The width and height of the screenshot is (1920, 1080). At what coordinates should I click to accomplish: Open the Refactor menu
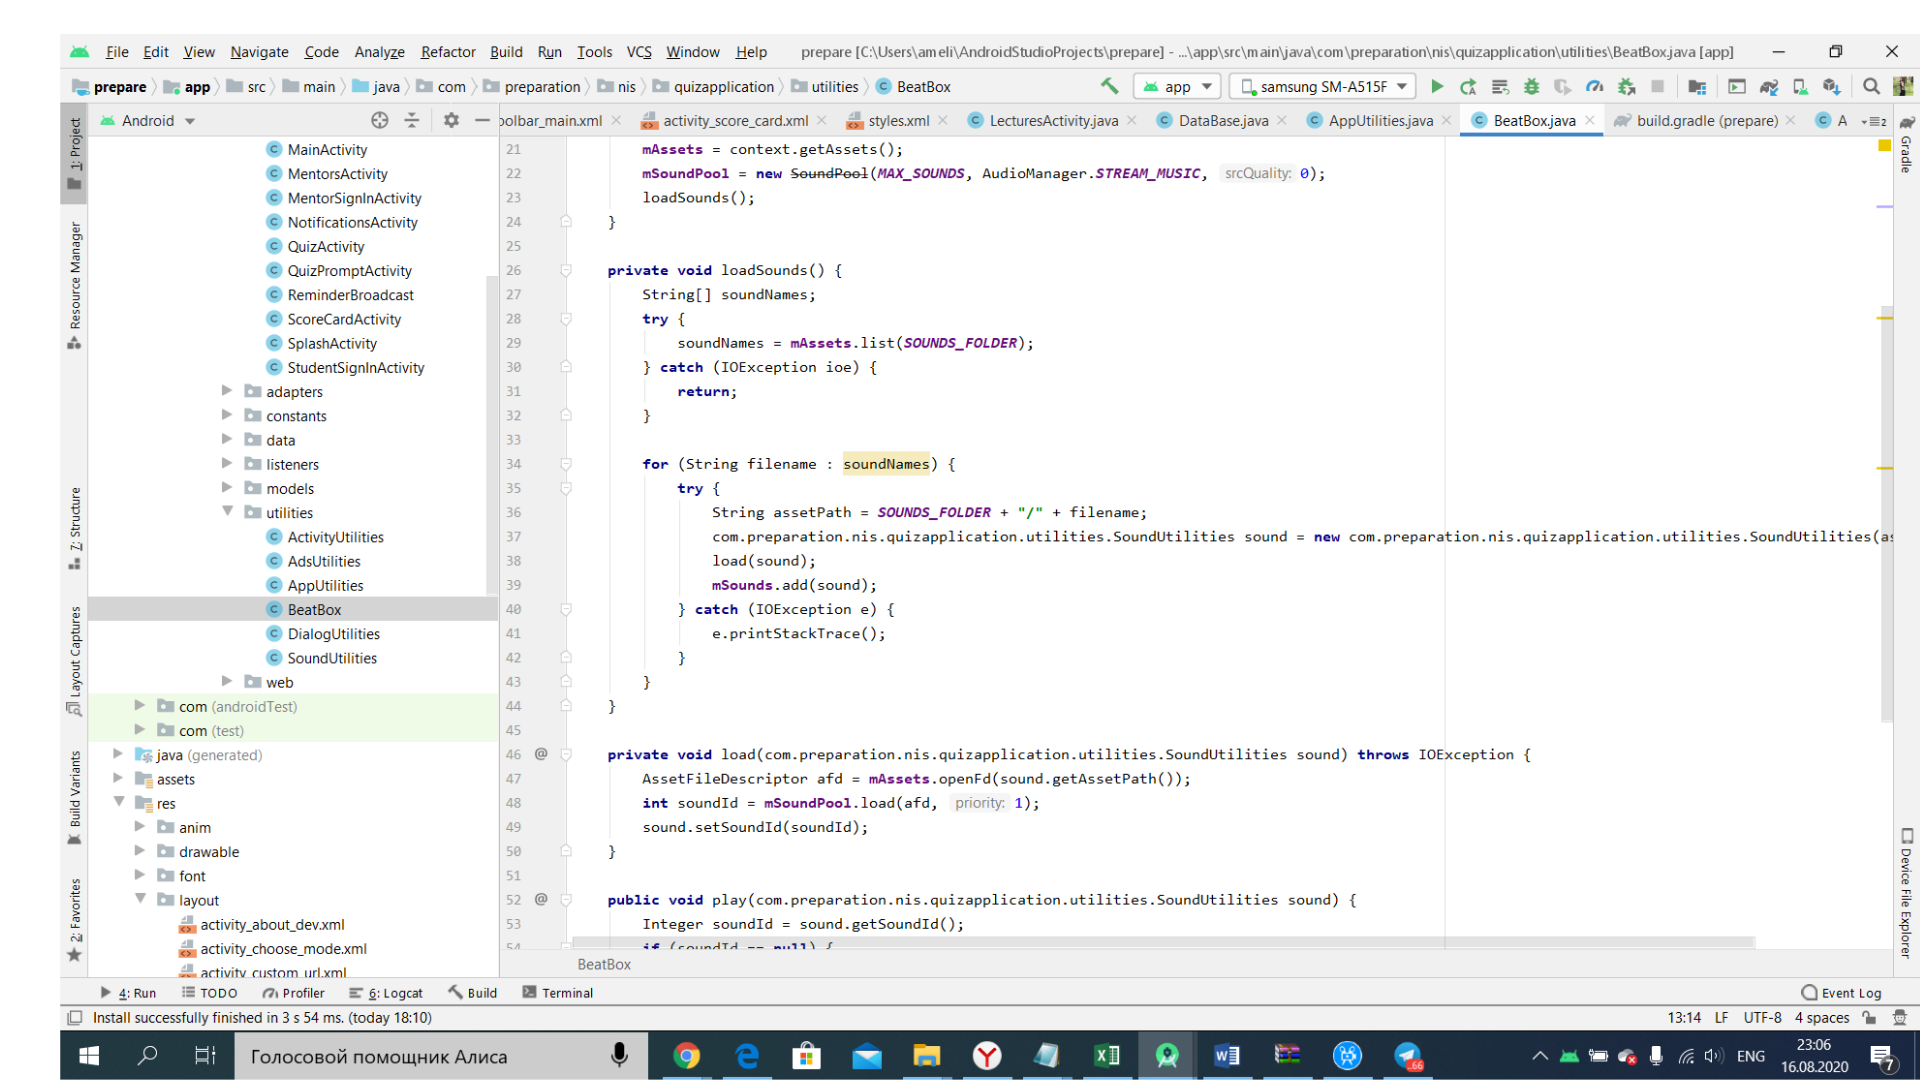click(447, 52)
